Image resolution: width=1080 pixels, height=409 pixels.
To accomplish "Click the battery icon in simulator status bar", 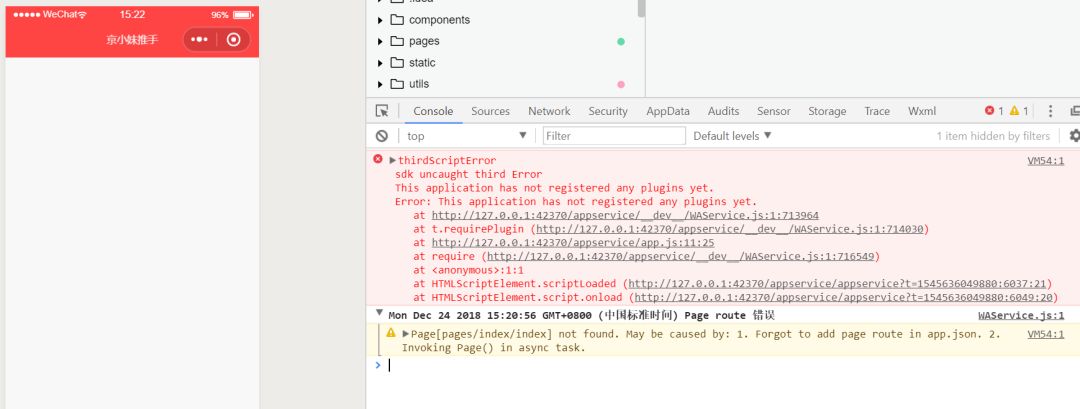I will pos(242,14).
